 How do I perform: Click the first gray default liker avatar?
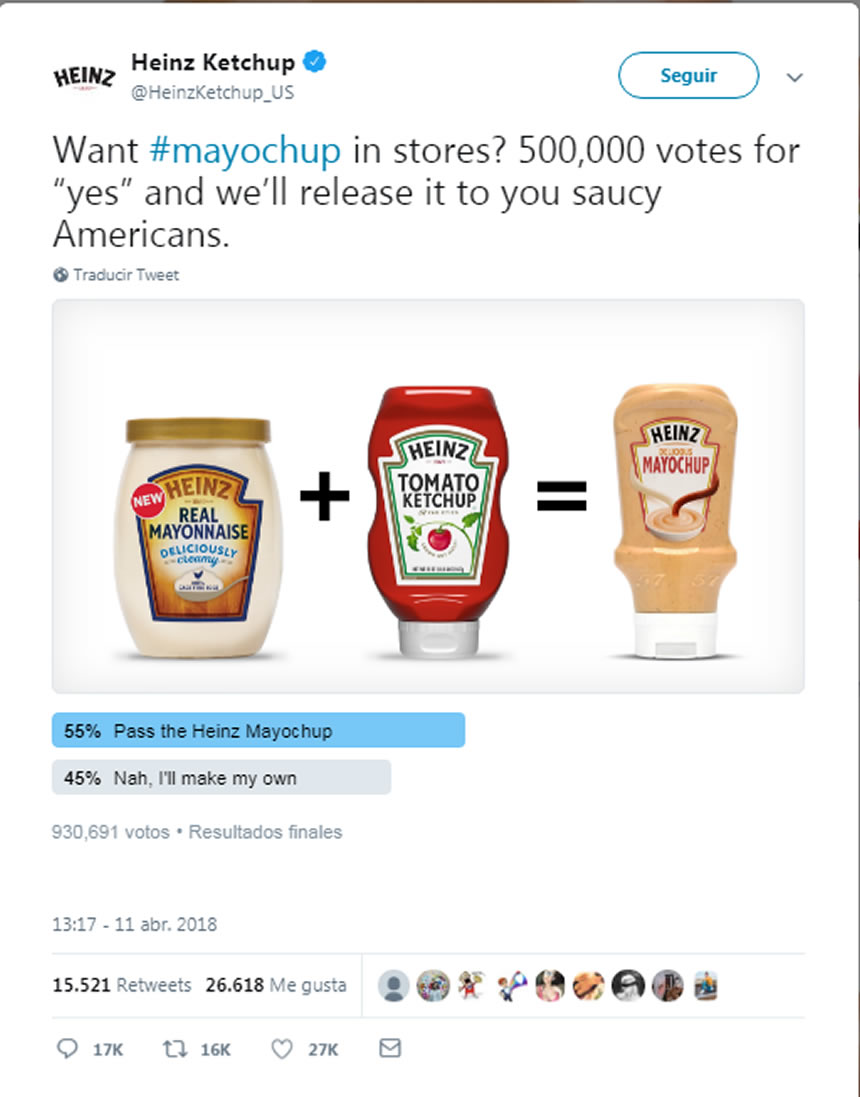pyautogui.click(x=394, y=986)
